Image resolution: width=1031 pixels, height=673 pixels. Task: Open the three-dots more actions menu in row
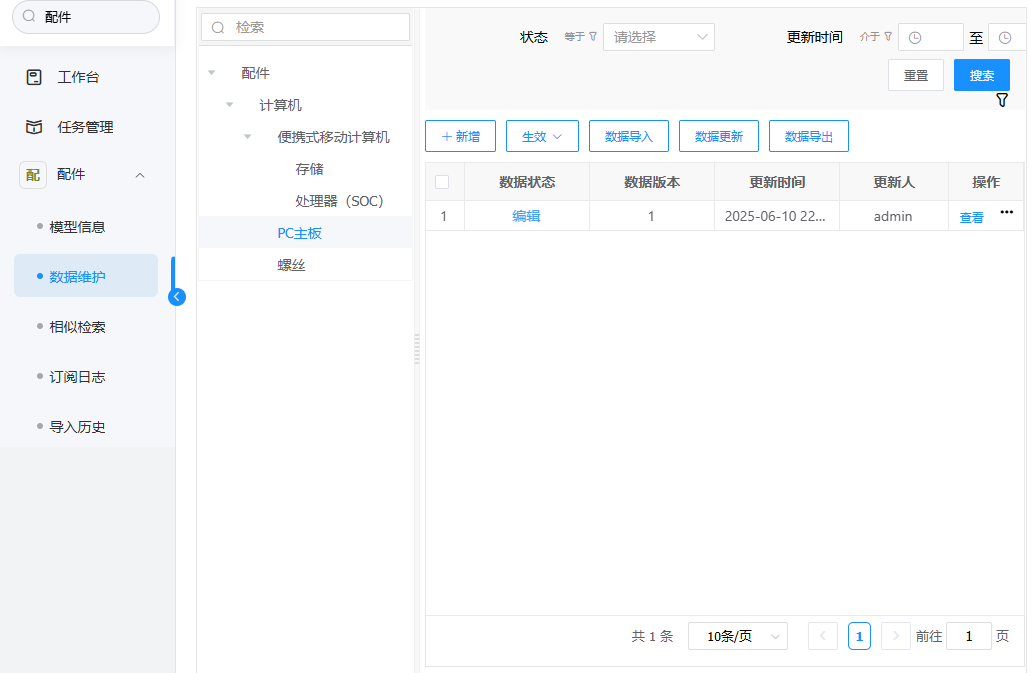click(1006, 212)
